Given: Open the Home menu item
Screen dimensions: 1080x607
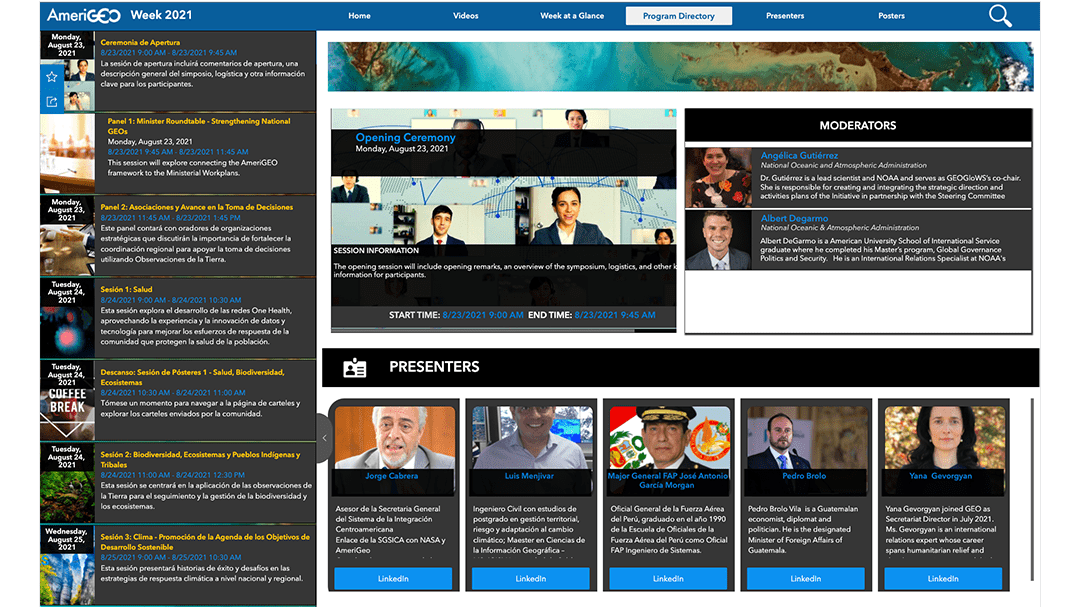Looking at the screenshot, I should 359,15.
